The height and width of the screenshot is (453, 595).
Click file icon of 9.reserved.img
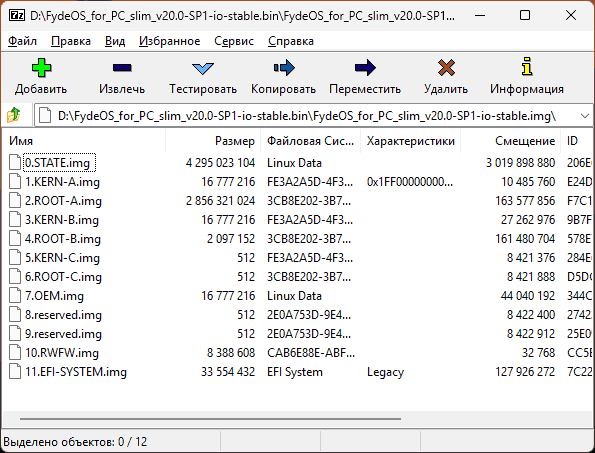[15, 333]
